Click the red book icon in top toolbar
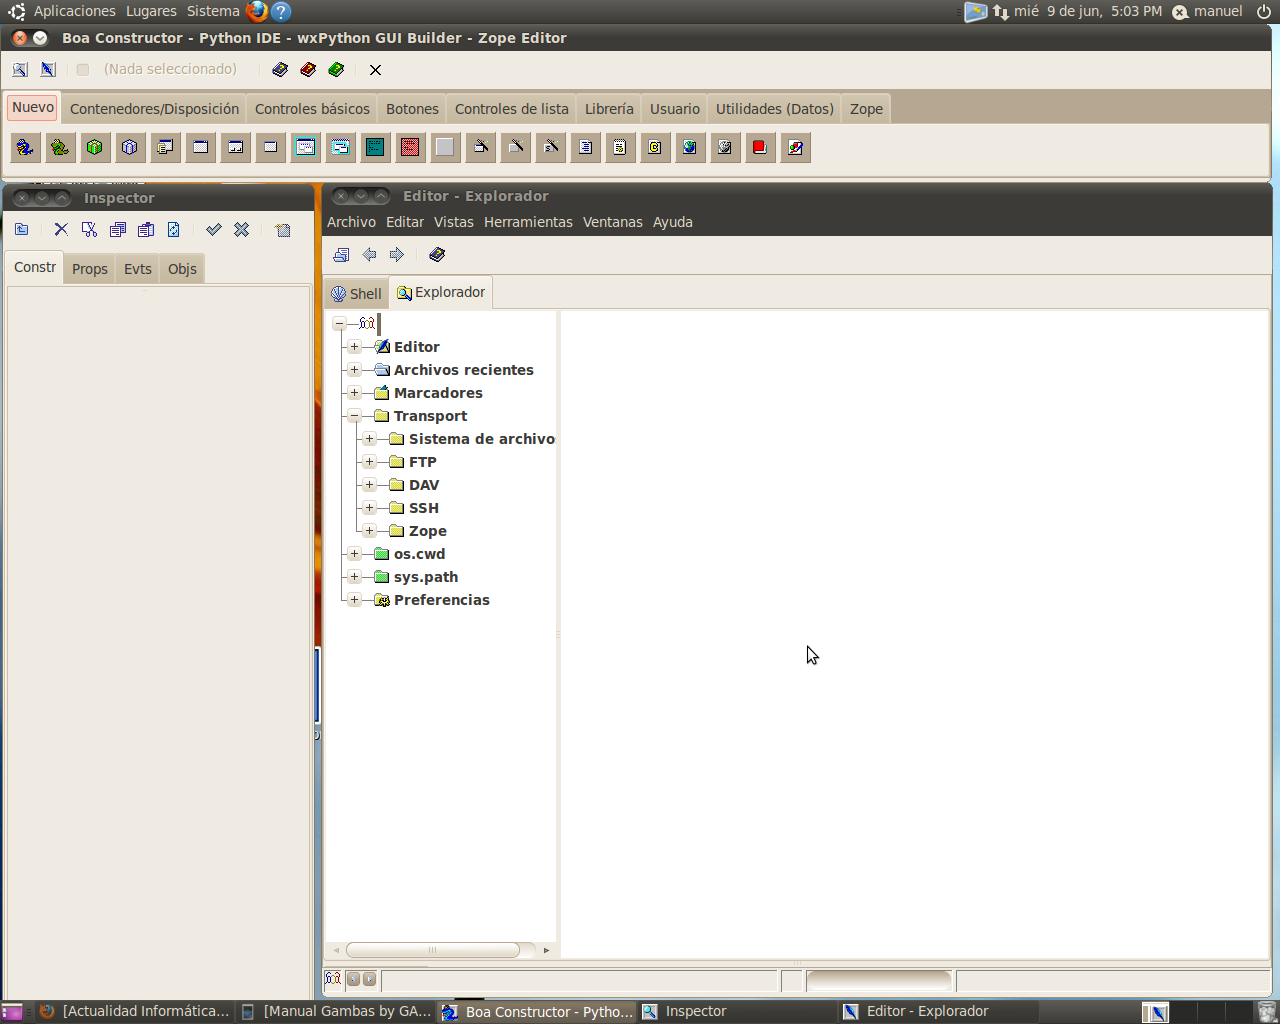The image size is (1280, 1024). [308, 70]
